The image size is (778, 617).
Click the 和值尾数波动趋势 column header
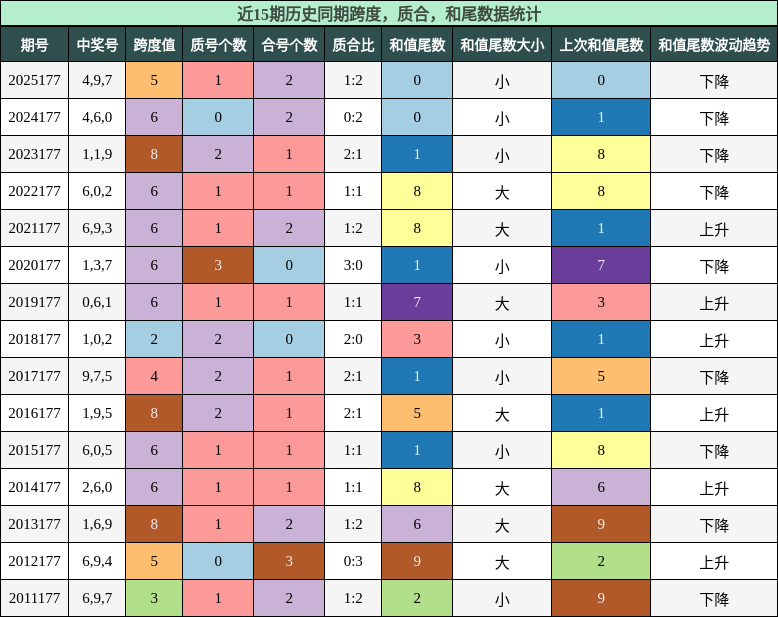(x=714, y=45)
